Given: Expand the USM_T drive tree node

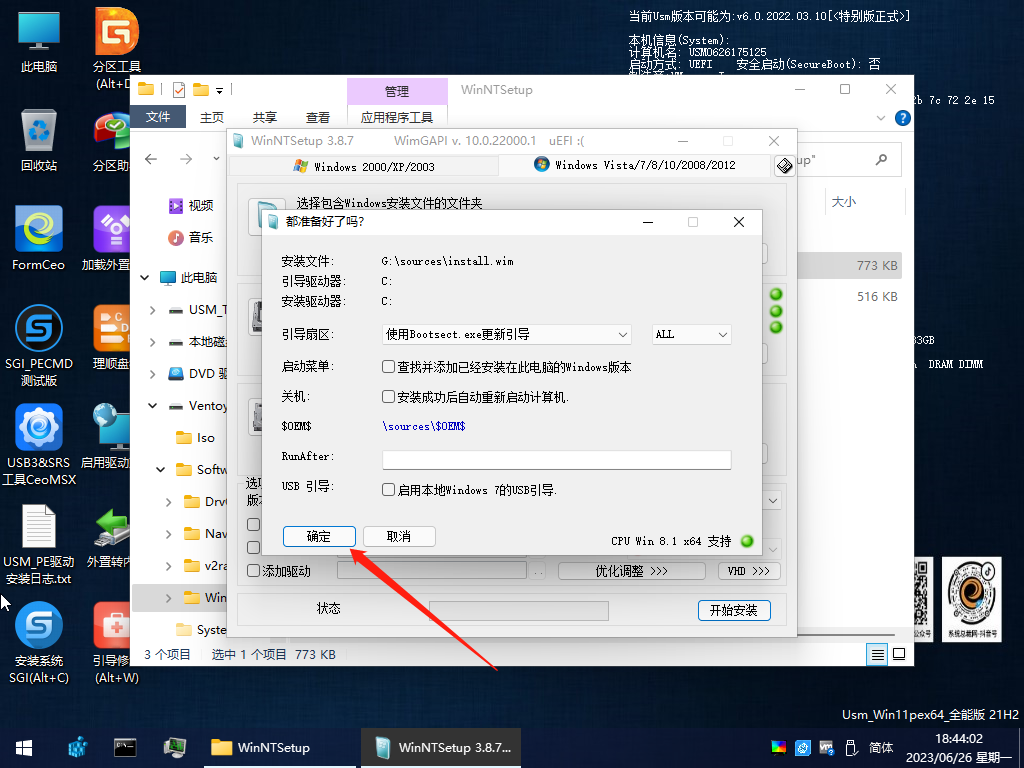Looking at the screenshot, I should (x=152, y=310).
